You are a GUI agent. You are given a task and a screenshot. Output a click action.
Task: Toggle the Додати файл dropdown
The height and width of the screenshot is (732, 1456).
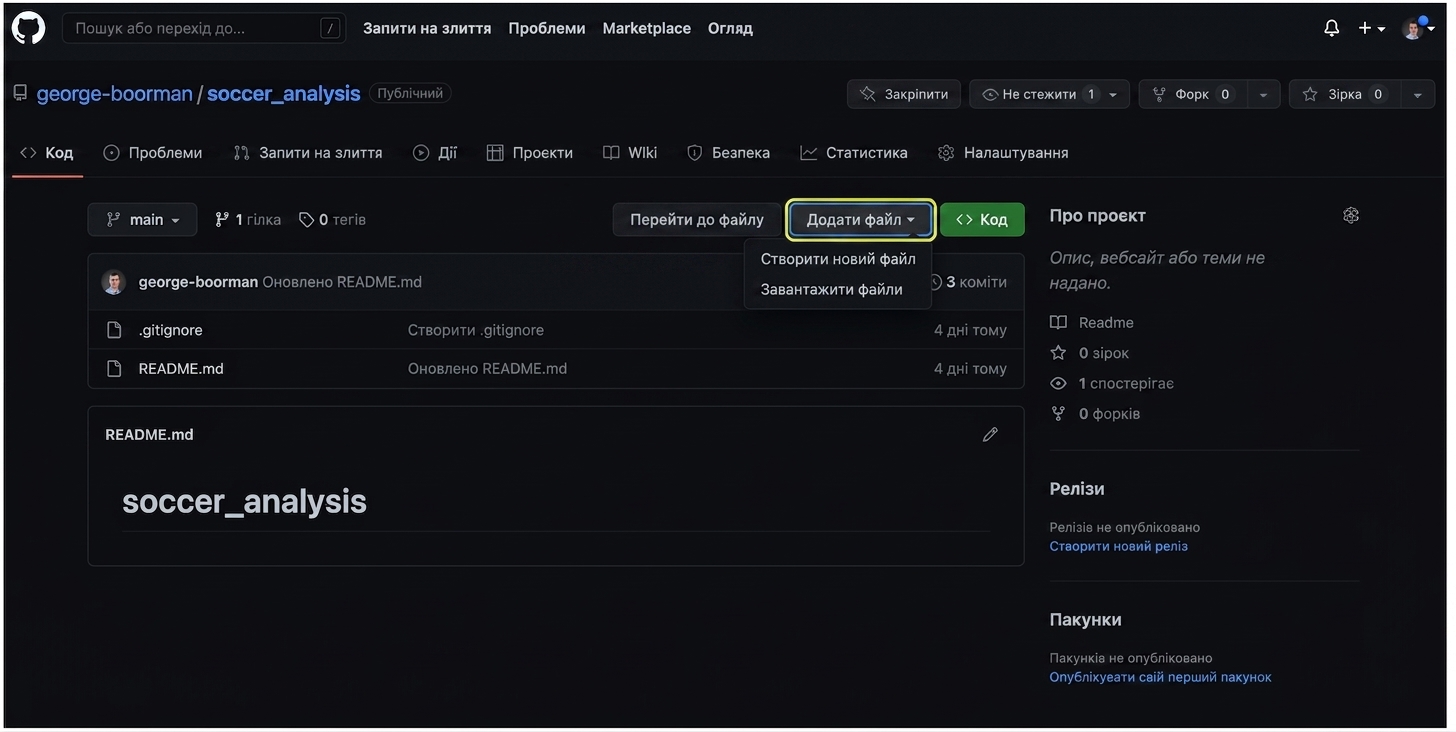(861, 220)
